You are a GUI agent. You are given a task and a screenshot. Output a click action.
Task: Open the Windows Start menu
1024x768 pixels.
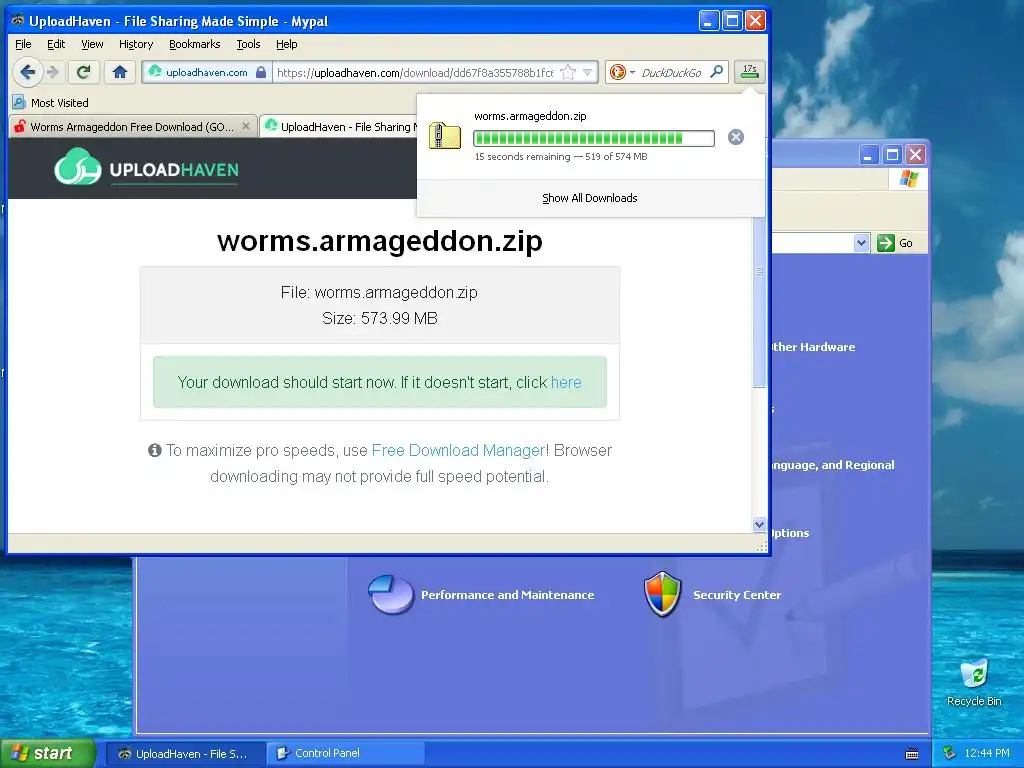pyautogui.click(x=47, y=753)
